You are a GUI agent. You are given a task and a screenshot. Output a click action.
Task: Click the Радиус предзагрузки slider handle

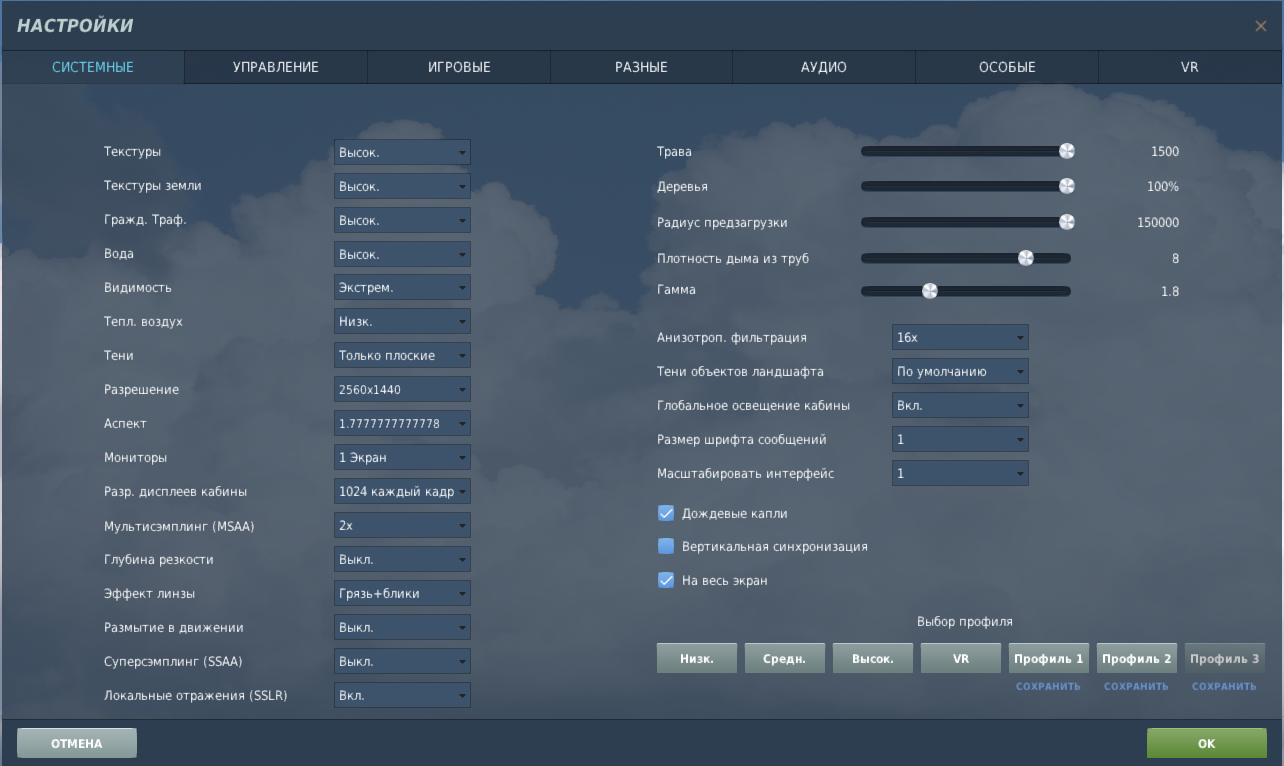1066,222
